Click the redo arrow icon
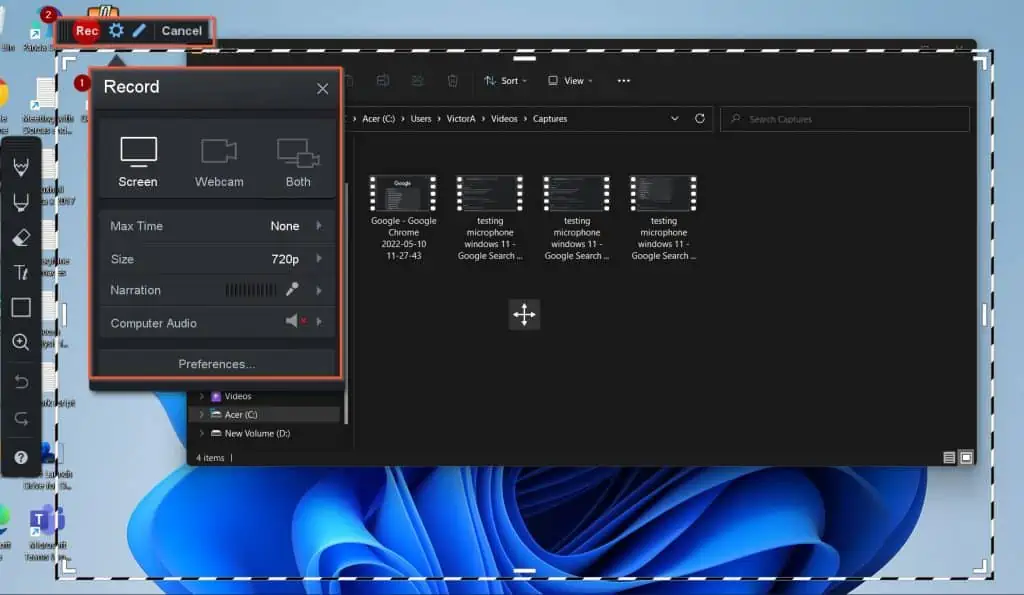Image resolution: width=1024 pixels, height=595 pixels. click(x=20, y=418)
